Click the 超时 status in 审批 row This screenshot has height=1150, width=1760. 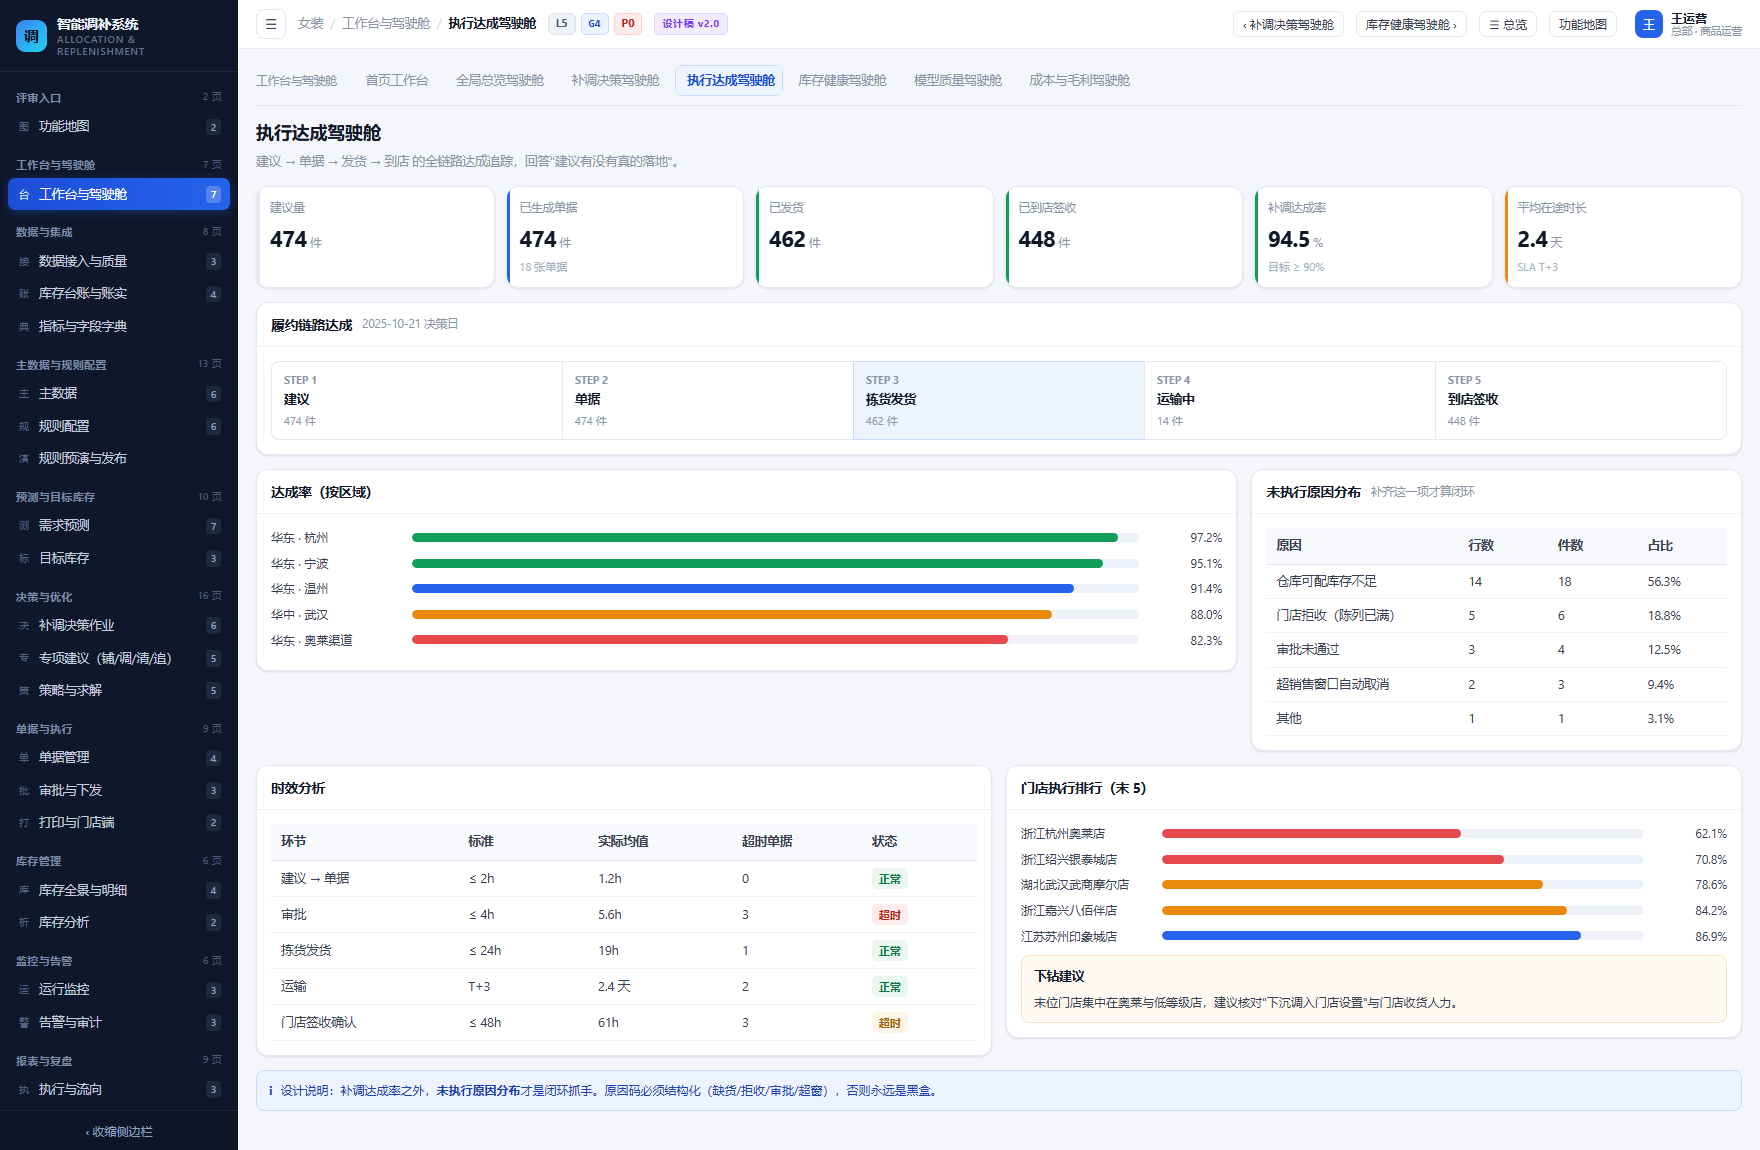(x=889, y=915)
